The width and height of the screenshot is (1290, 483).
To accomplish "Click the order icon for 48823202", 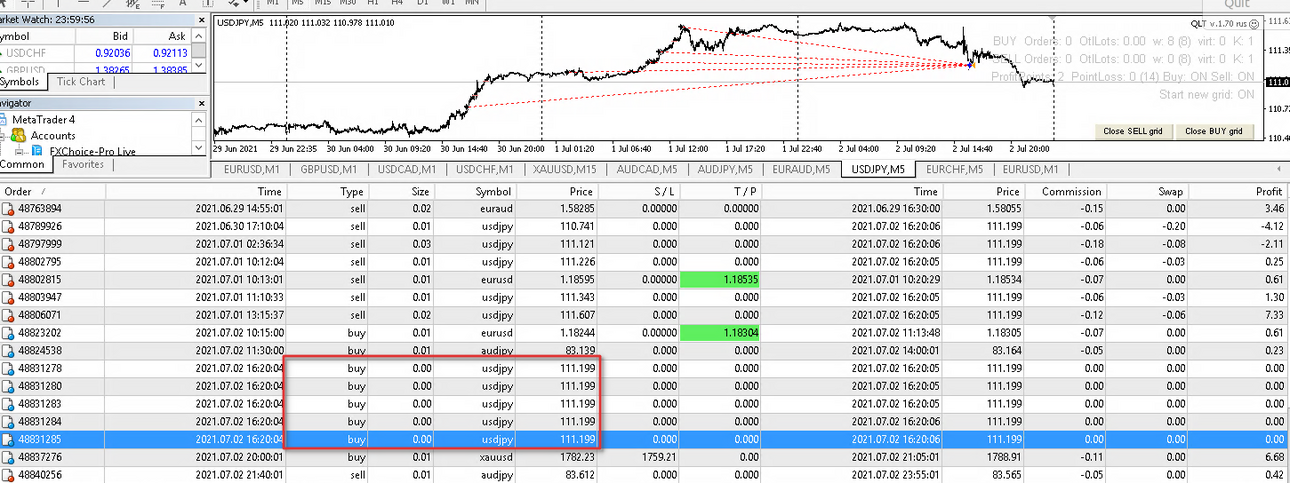I will [9, 333].
